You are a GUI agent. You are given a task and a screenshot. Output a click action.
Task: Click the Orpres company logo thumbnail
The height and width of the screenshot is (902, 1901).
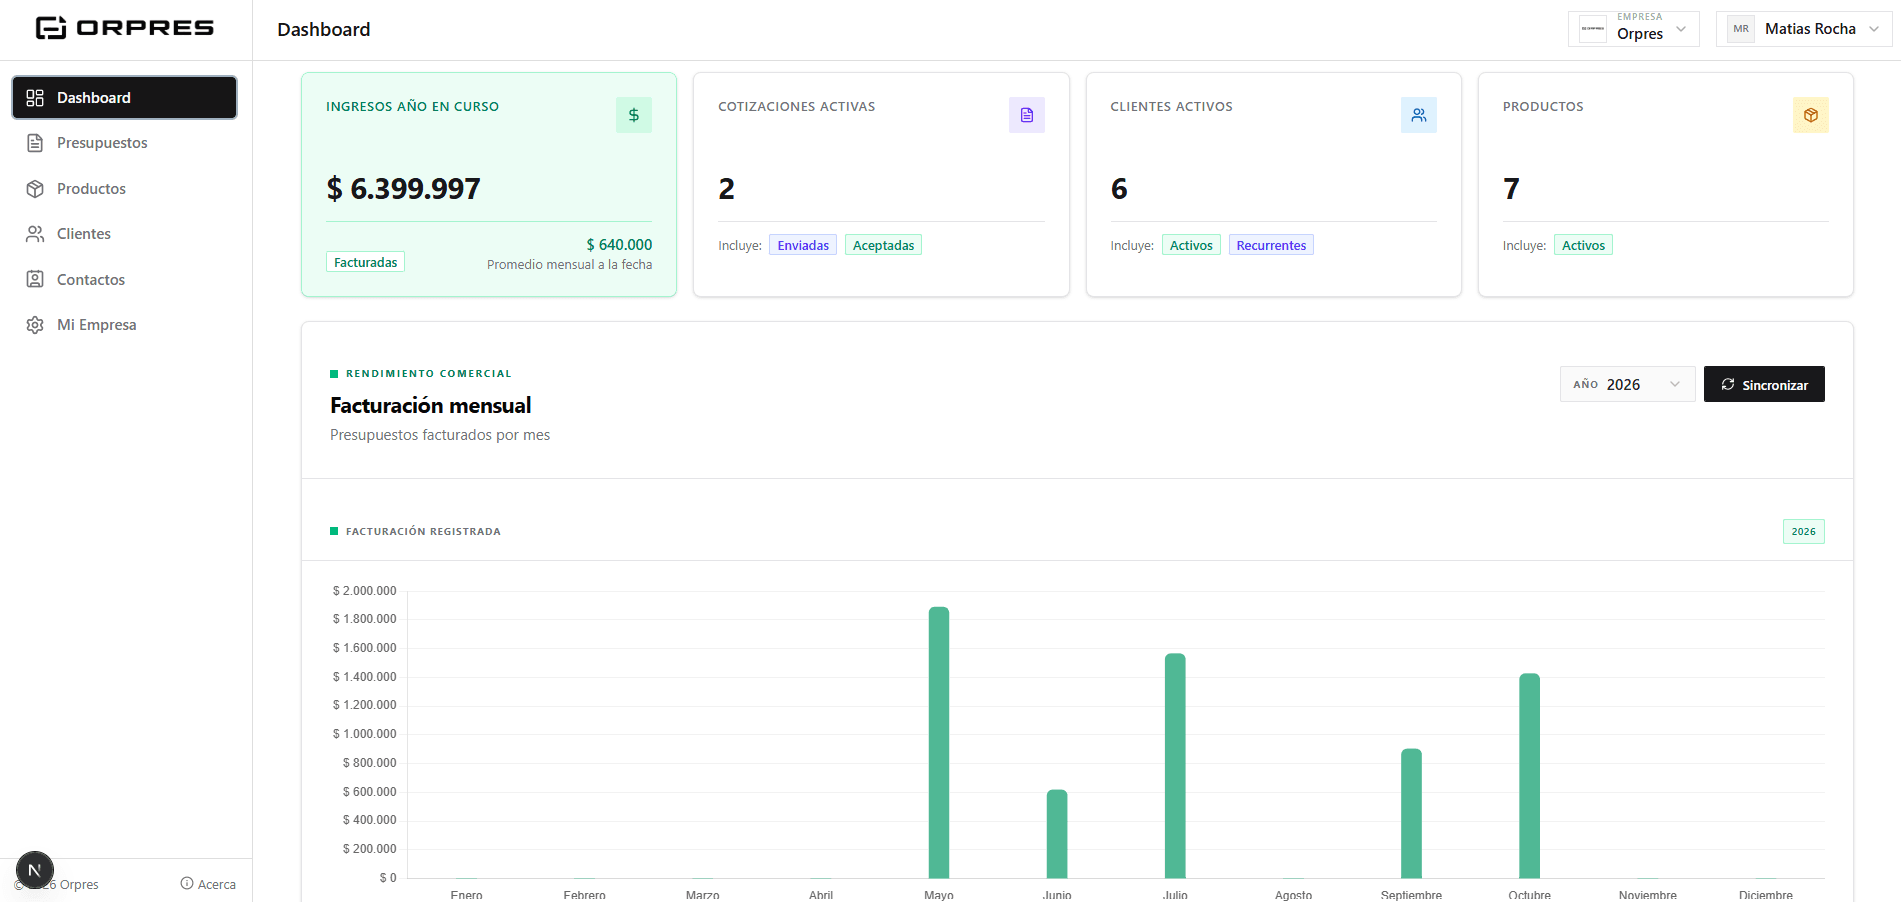coord(1593,29)
